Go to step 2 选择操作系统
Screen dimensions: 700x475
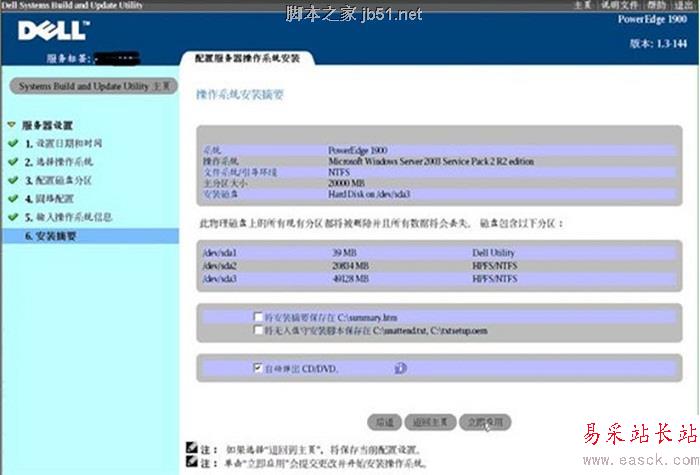tap(59, 162)
